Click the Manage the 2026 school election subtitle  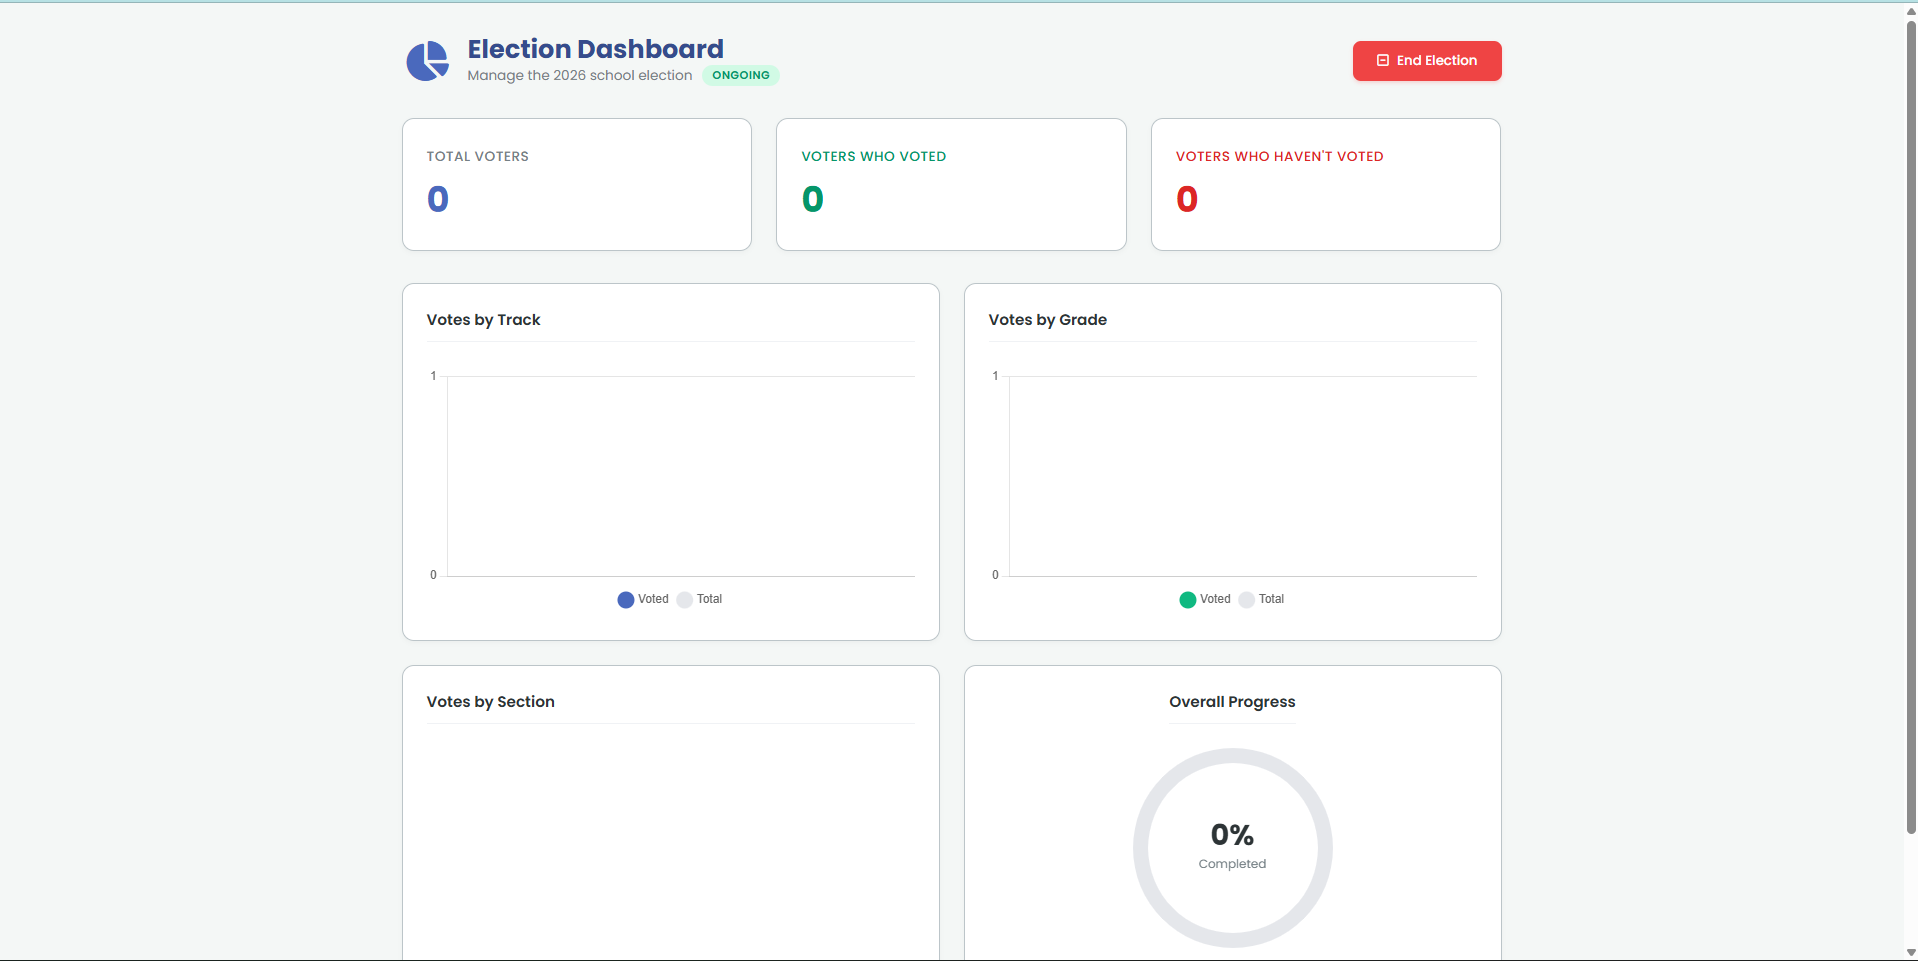click(579, 76)
